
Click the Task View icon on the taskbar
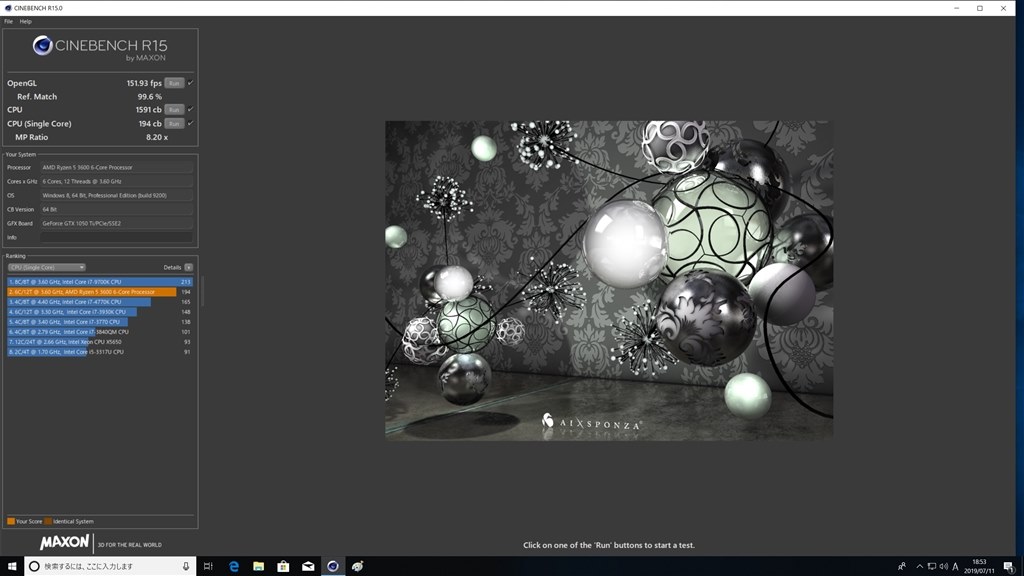click(208, 566)
